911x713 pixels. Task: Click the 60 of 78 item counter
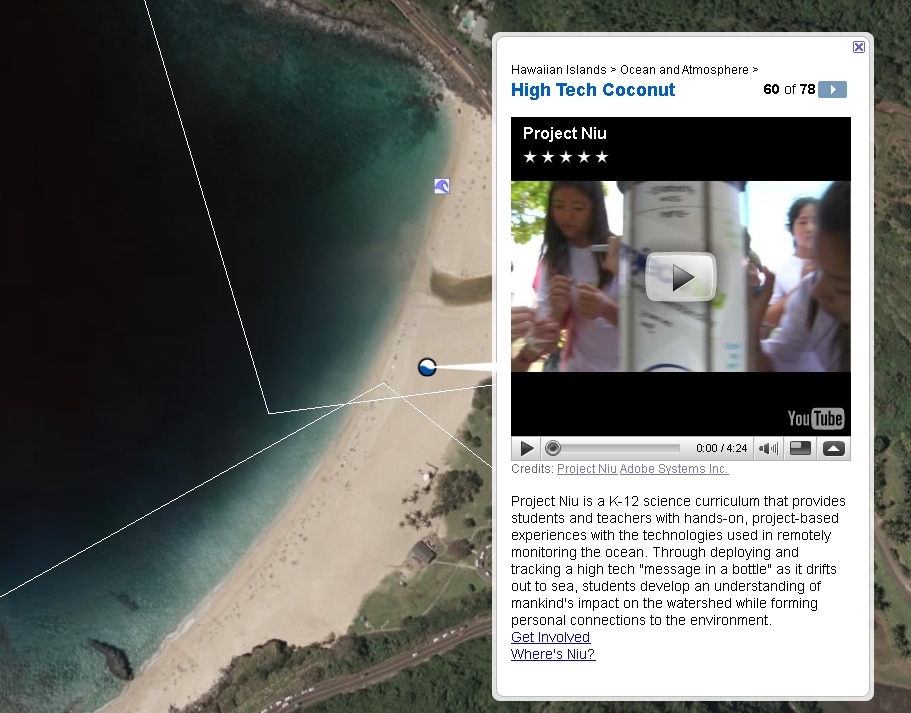789,89
